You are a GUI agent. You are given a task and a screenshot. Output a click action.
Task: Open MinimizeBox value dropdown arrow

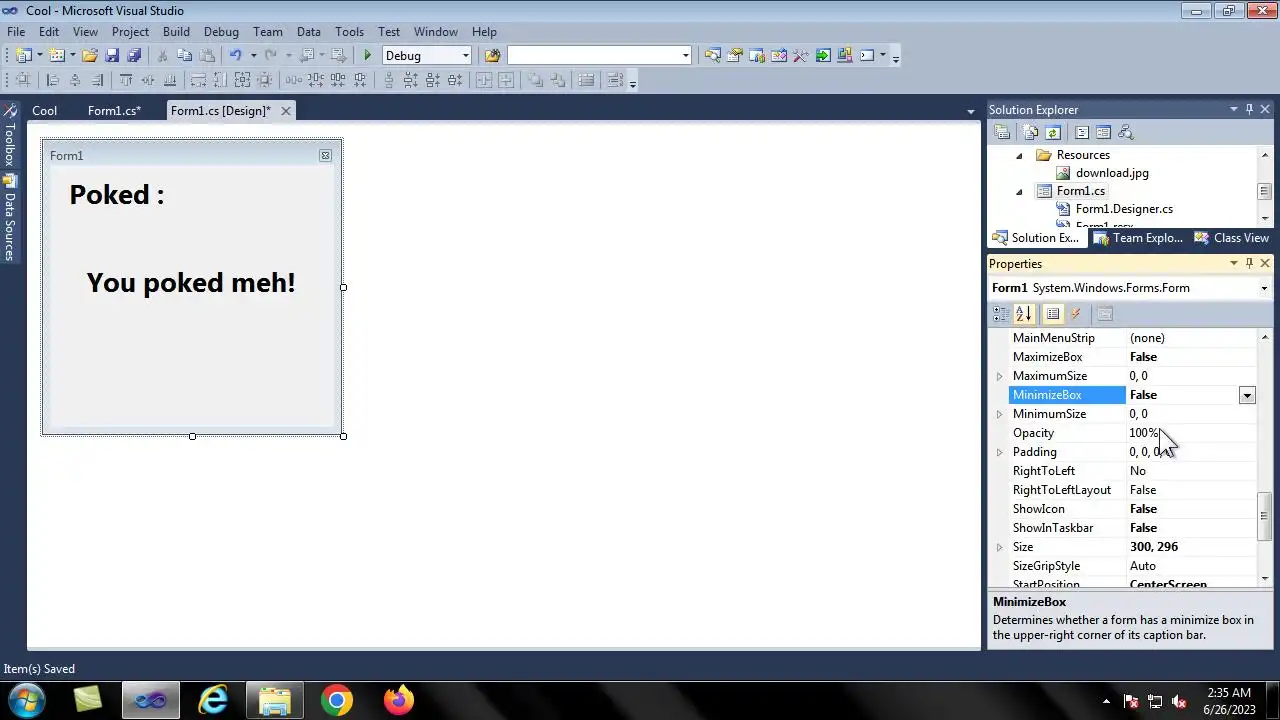point(1247,395)
